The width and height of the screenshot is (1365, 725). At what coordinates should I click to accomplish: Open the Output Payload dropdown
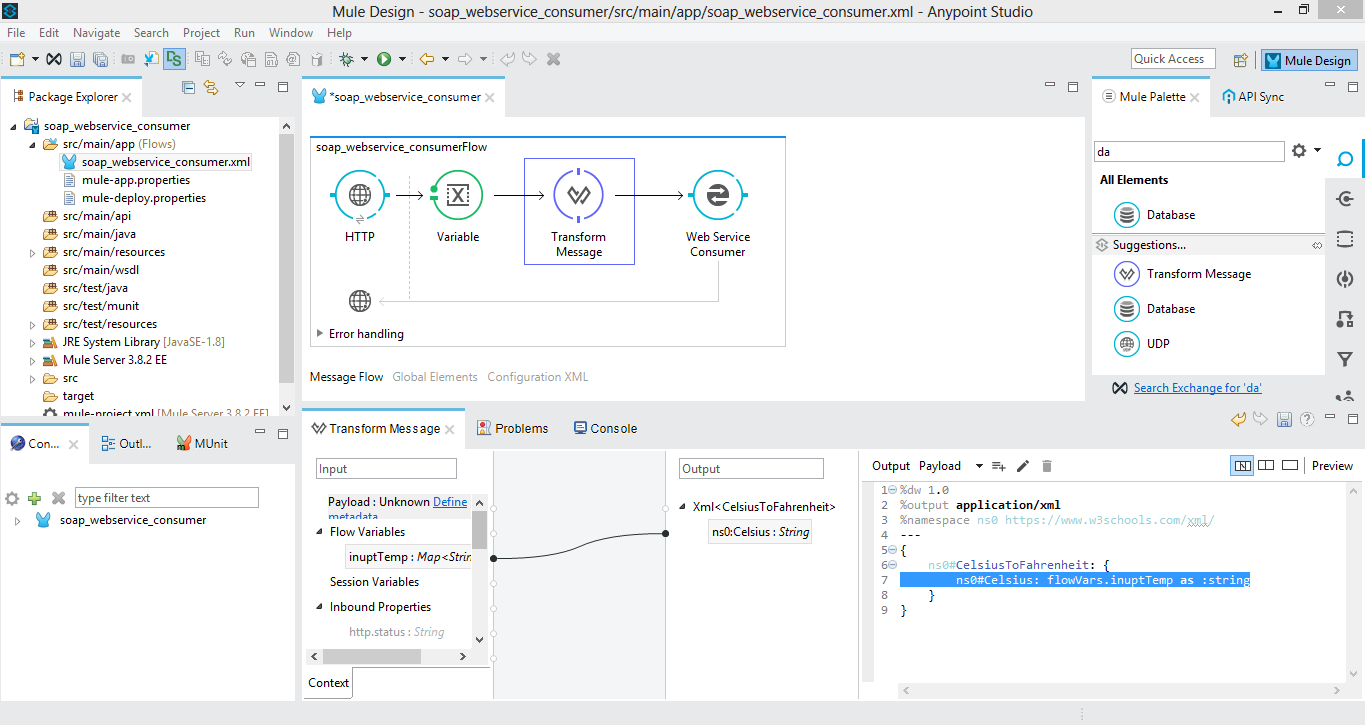coord(979,466)
